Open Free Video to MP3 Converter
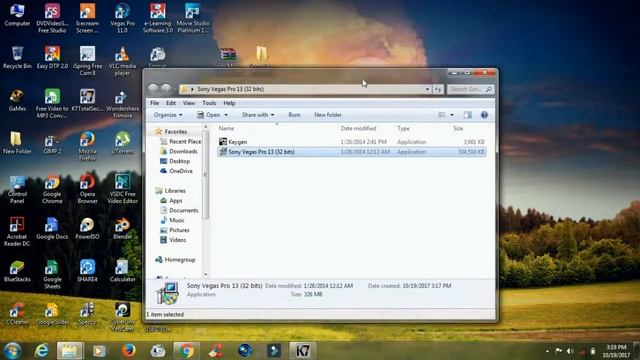The width and height of the screenshot is (640, 360). (x=52, y=104)
